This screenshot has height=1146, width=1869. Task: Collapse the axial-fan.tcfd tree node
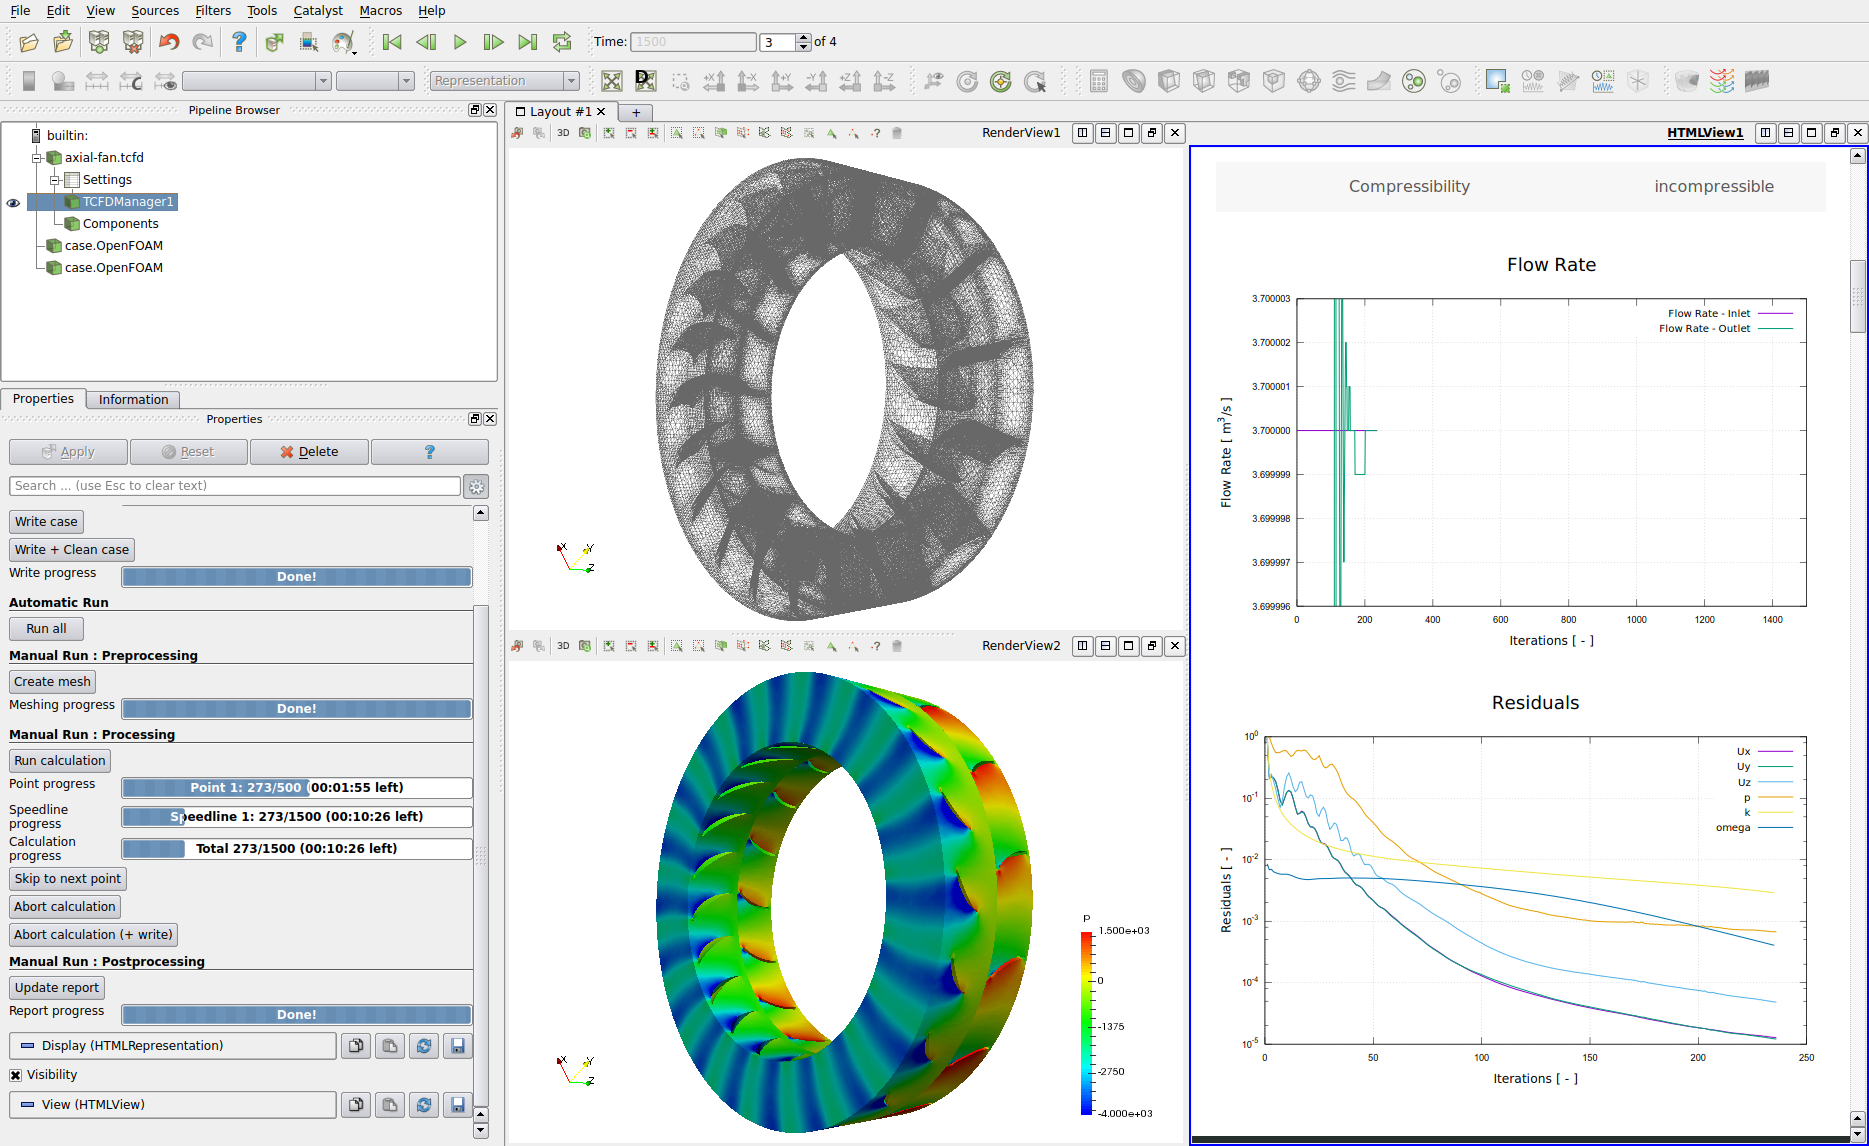click(36, 158)
